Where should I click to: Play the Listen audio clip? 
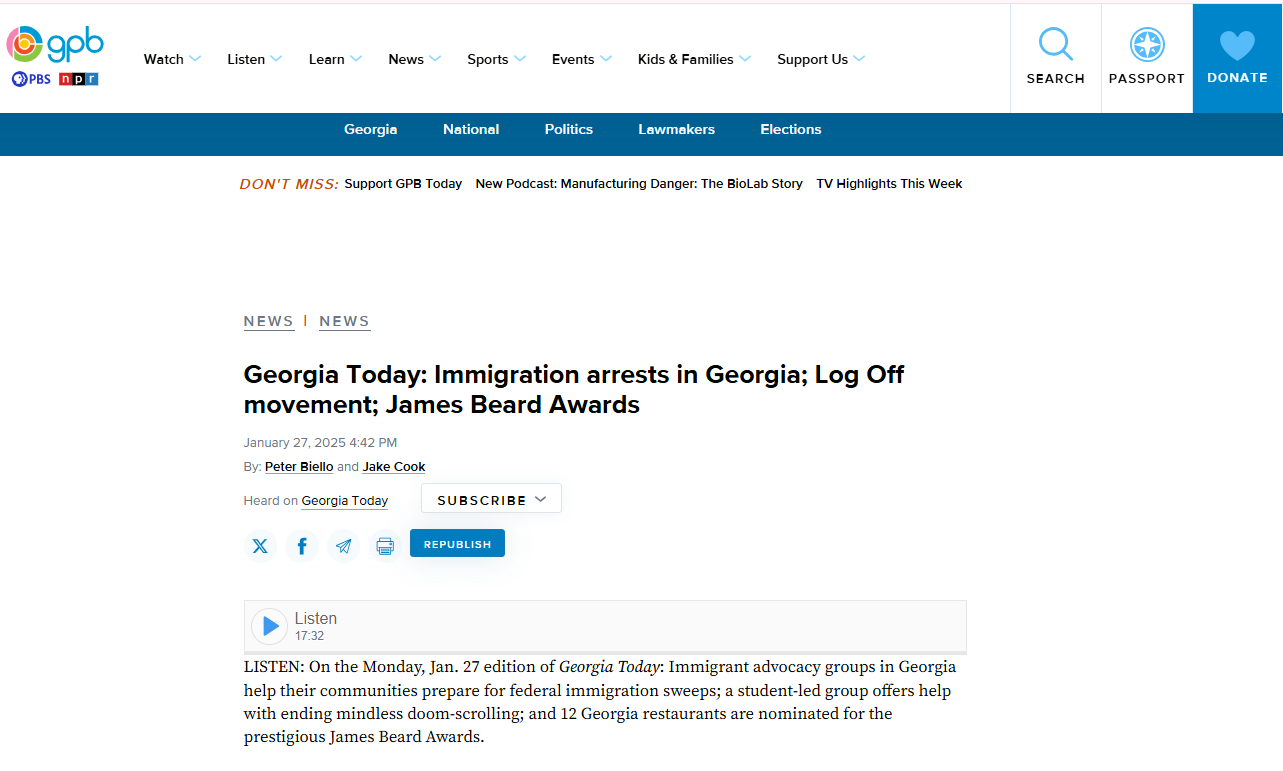[x=269, y=626]
